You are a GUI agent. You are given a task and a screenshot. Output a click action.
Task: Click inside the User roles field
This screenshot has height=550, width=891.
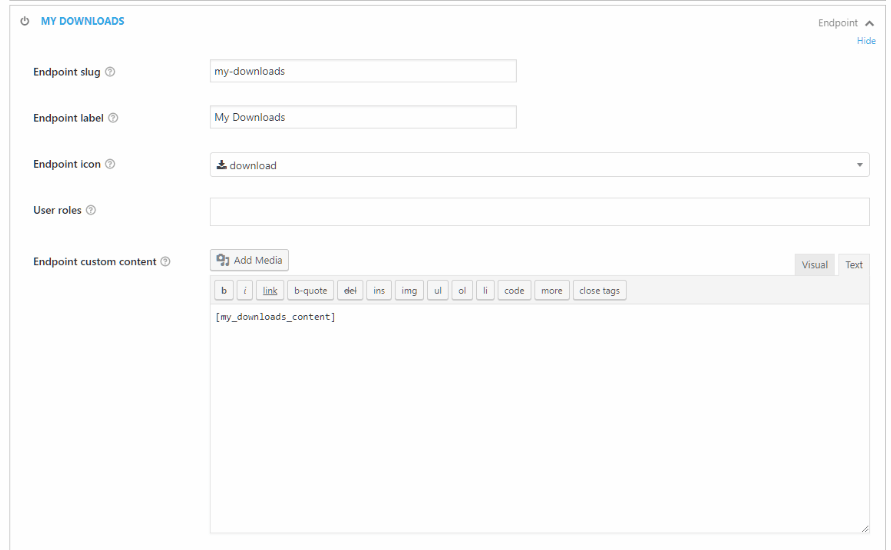point(539,211)
